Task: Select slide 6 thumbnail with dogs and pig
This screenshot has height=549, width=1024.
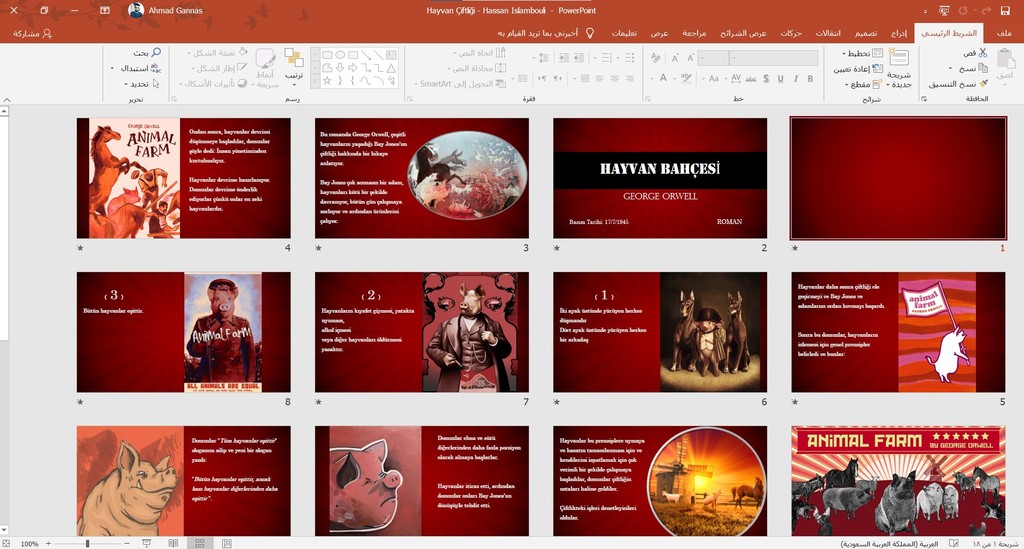Action: (x=660, y=332)
